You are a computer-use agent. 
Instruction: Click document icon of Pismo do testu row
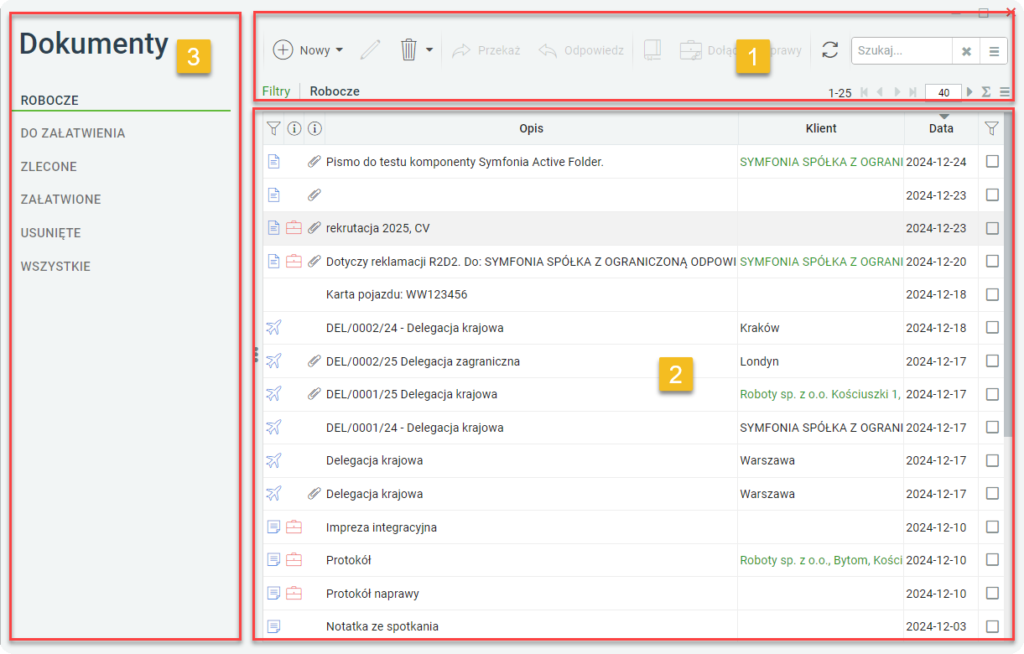tap(274, 161)
